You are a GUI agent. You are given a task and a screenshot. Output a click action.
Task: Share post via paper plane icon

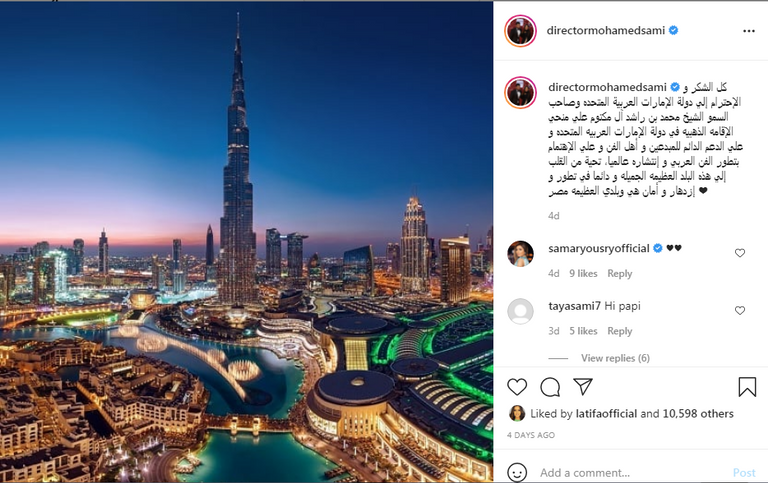click(x=583, y=386)
